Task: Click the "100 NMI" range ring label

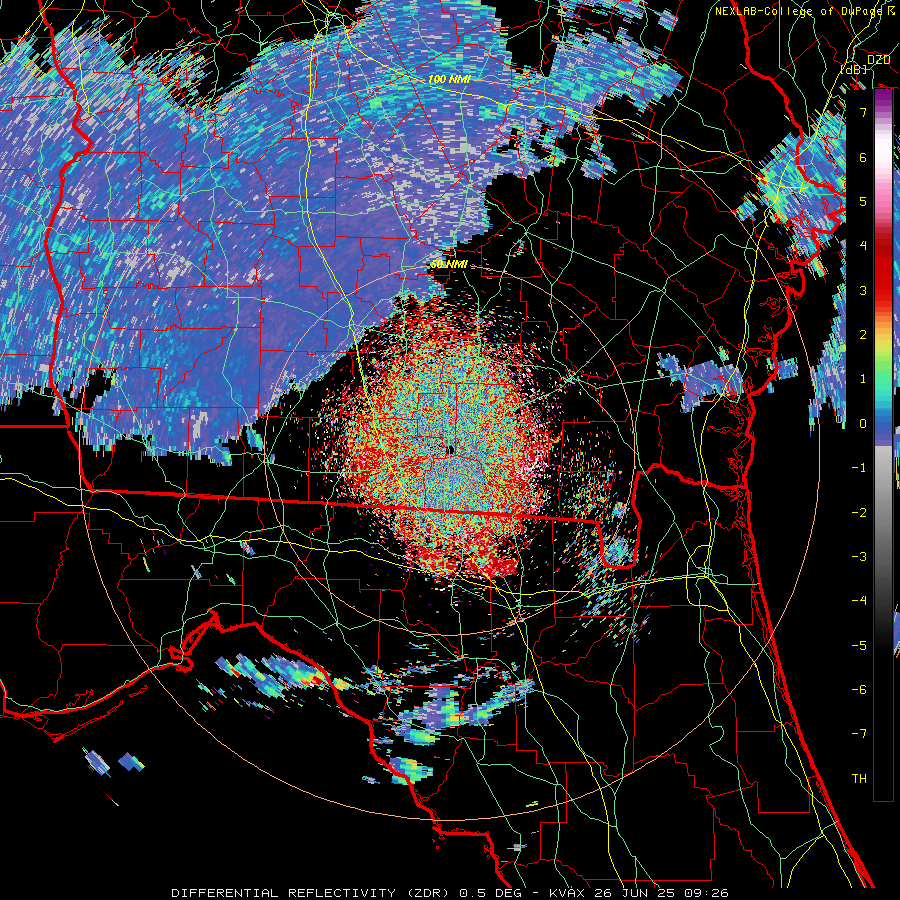Action: pyautogui.click(x=449, y=79)
